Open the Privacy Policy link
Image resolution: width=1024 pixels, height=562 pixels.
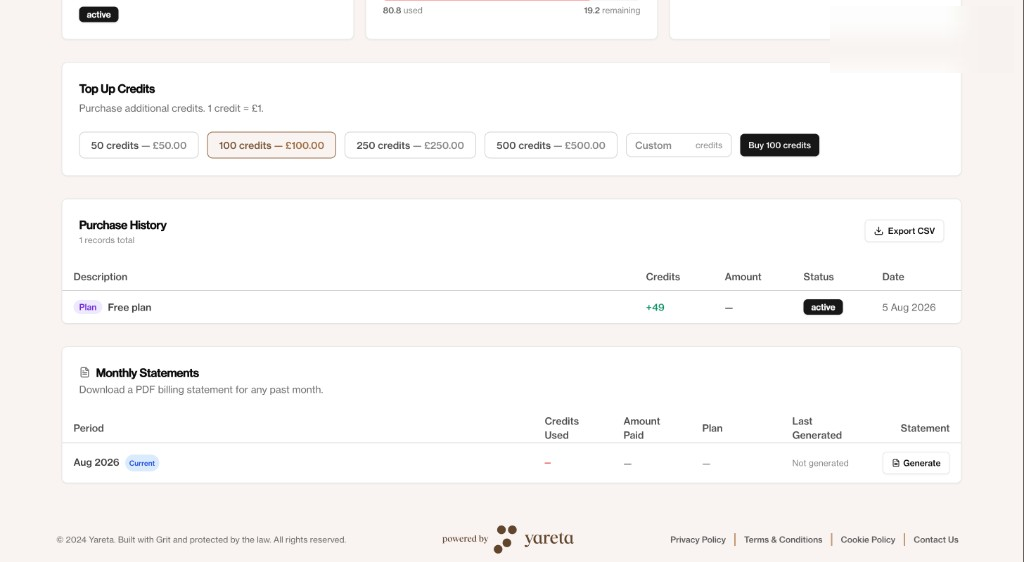697,540
